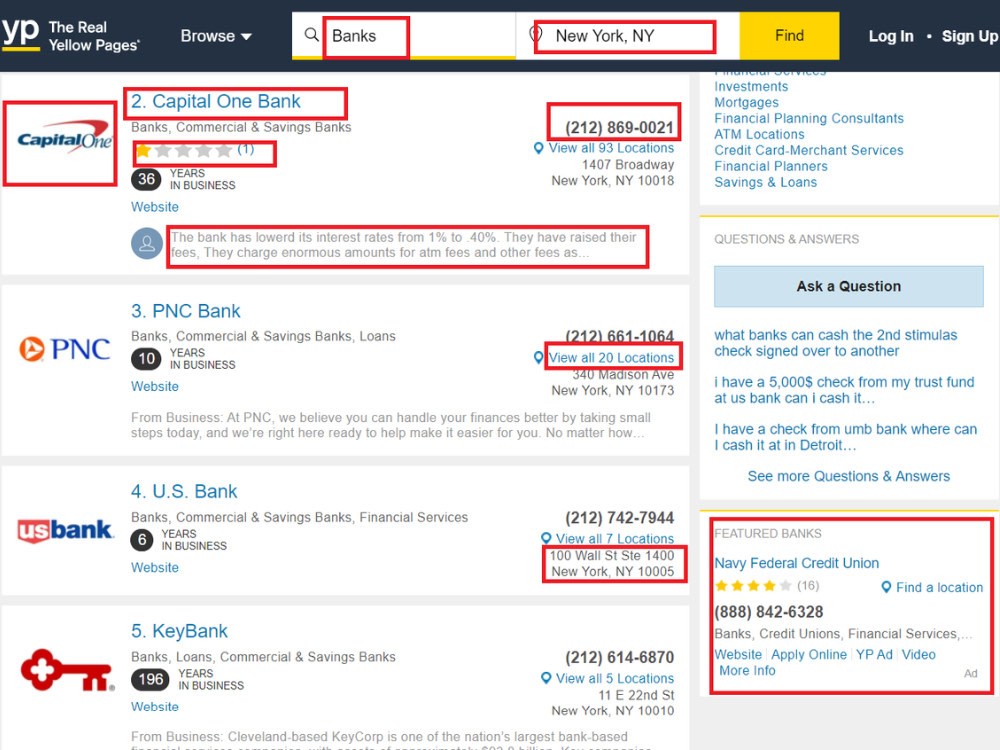Click the location pin icon in search bar
This screenshot has height=750, width=1000.
[x=536, y=34]
